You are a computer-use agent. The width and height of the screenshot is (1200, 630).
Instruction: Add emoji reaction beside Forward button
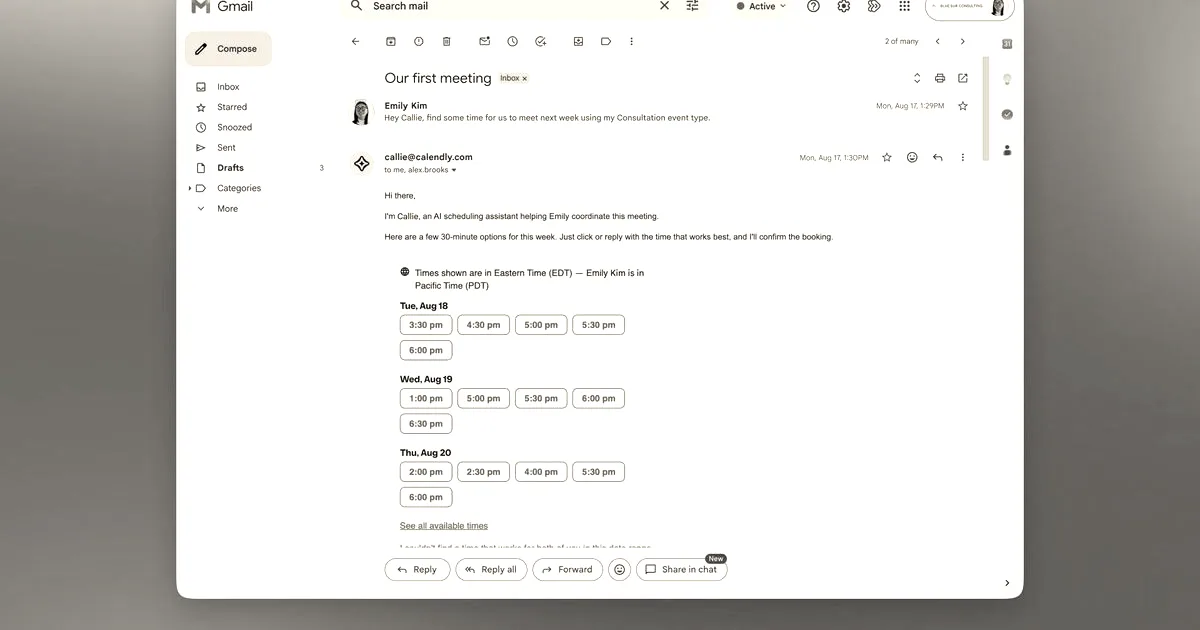(x=620, y=569)
